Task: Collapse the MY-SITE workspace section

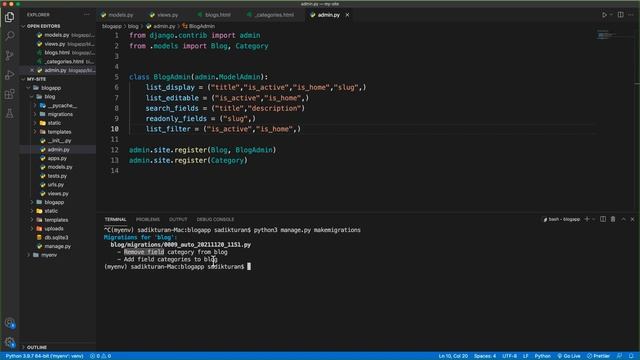Action: (23, 79)
